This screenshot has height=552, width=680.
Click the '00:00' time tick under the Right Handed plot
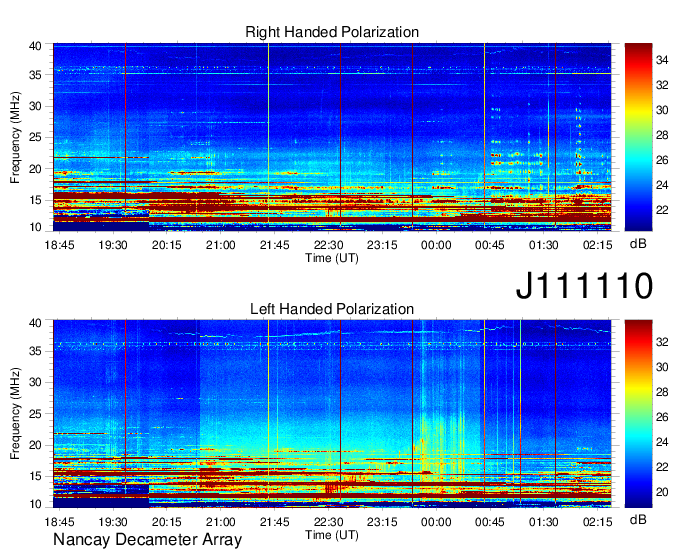(436, 245)
